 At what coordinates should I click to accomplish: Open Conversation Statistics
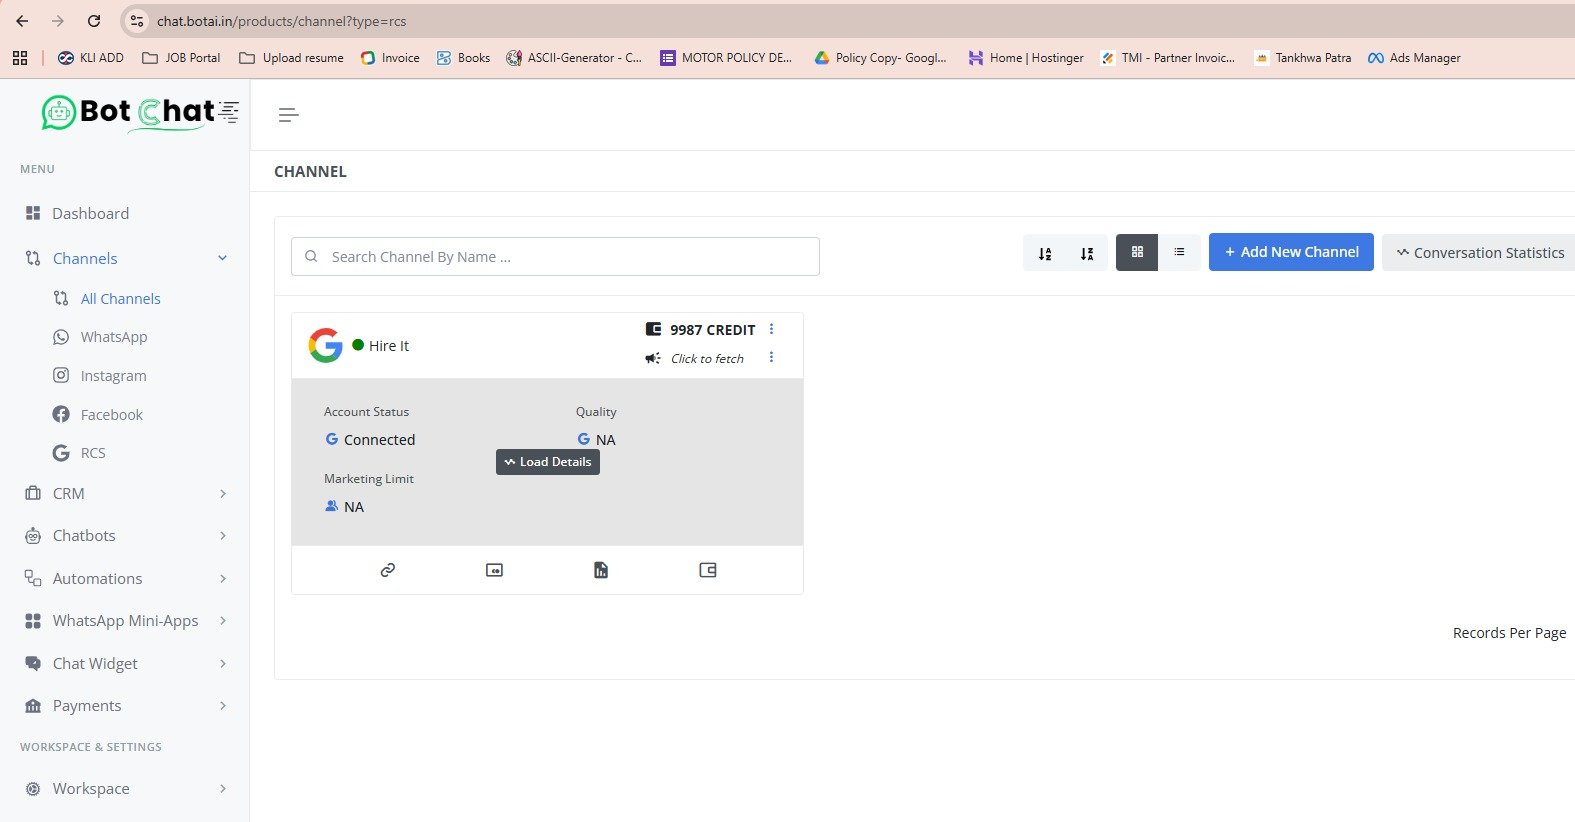click(x=1480, y=253)
